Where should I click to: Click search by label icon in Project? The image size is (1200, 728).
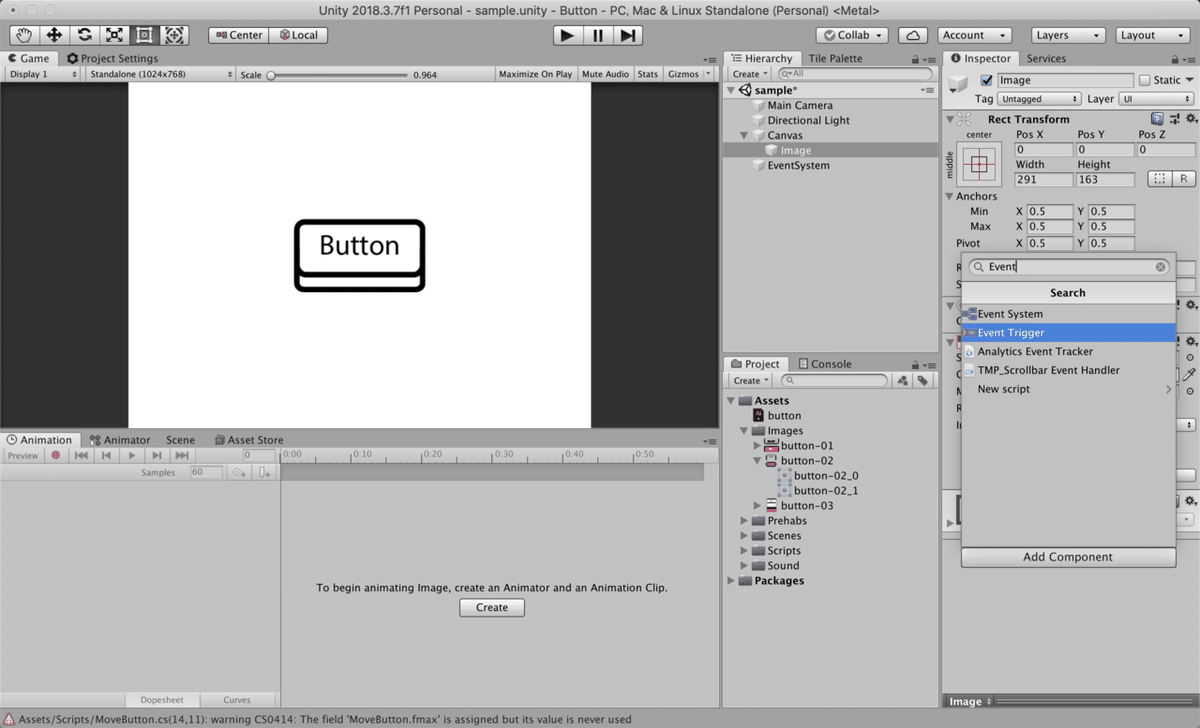click(922, 381)
